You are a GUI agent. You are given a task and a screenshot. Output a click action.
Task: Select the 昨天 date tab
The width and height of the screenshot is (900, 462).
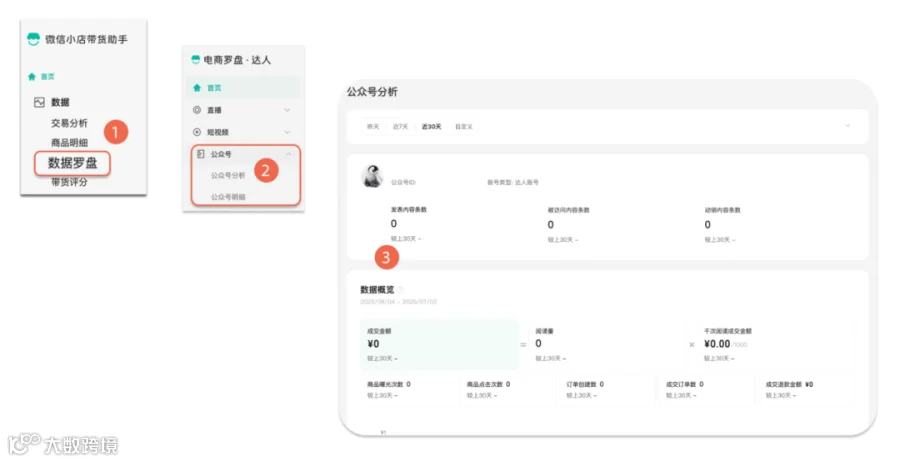point(373,127)
